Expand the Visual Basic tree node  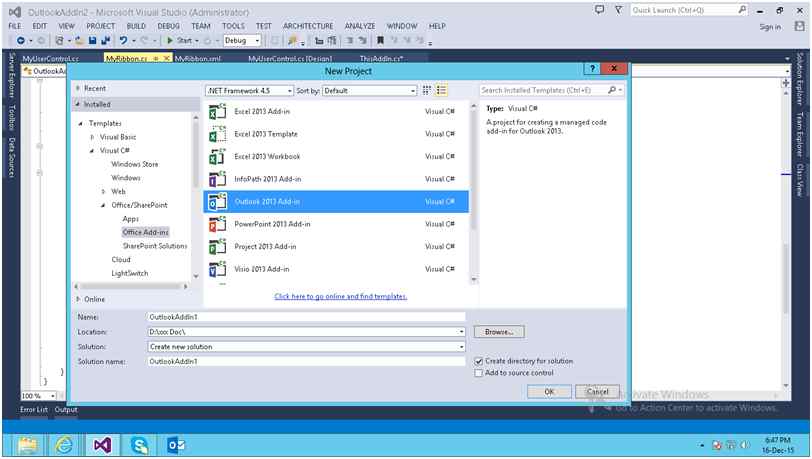click(x=92, y=137)
